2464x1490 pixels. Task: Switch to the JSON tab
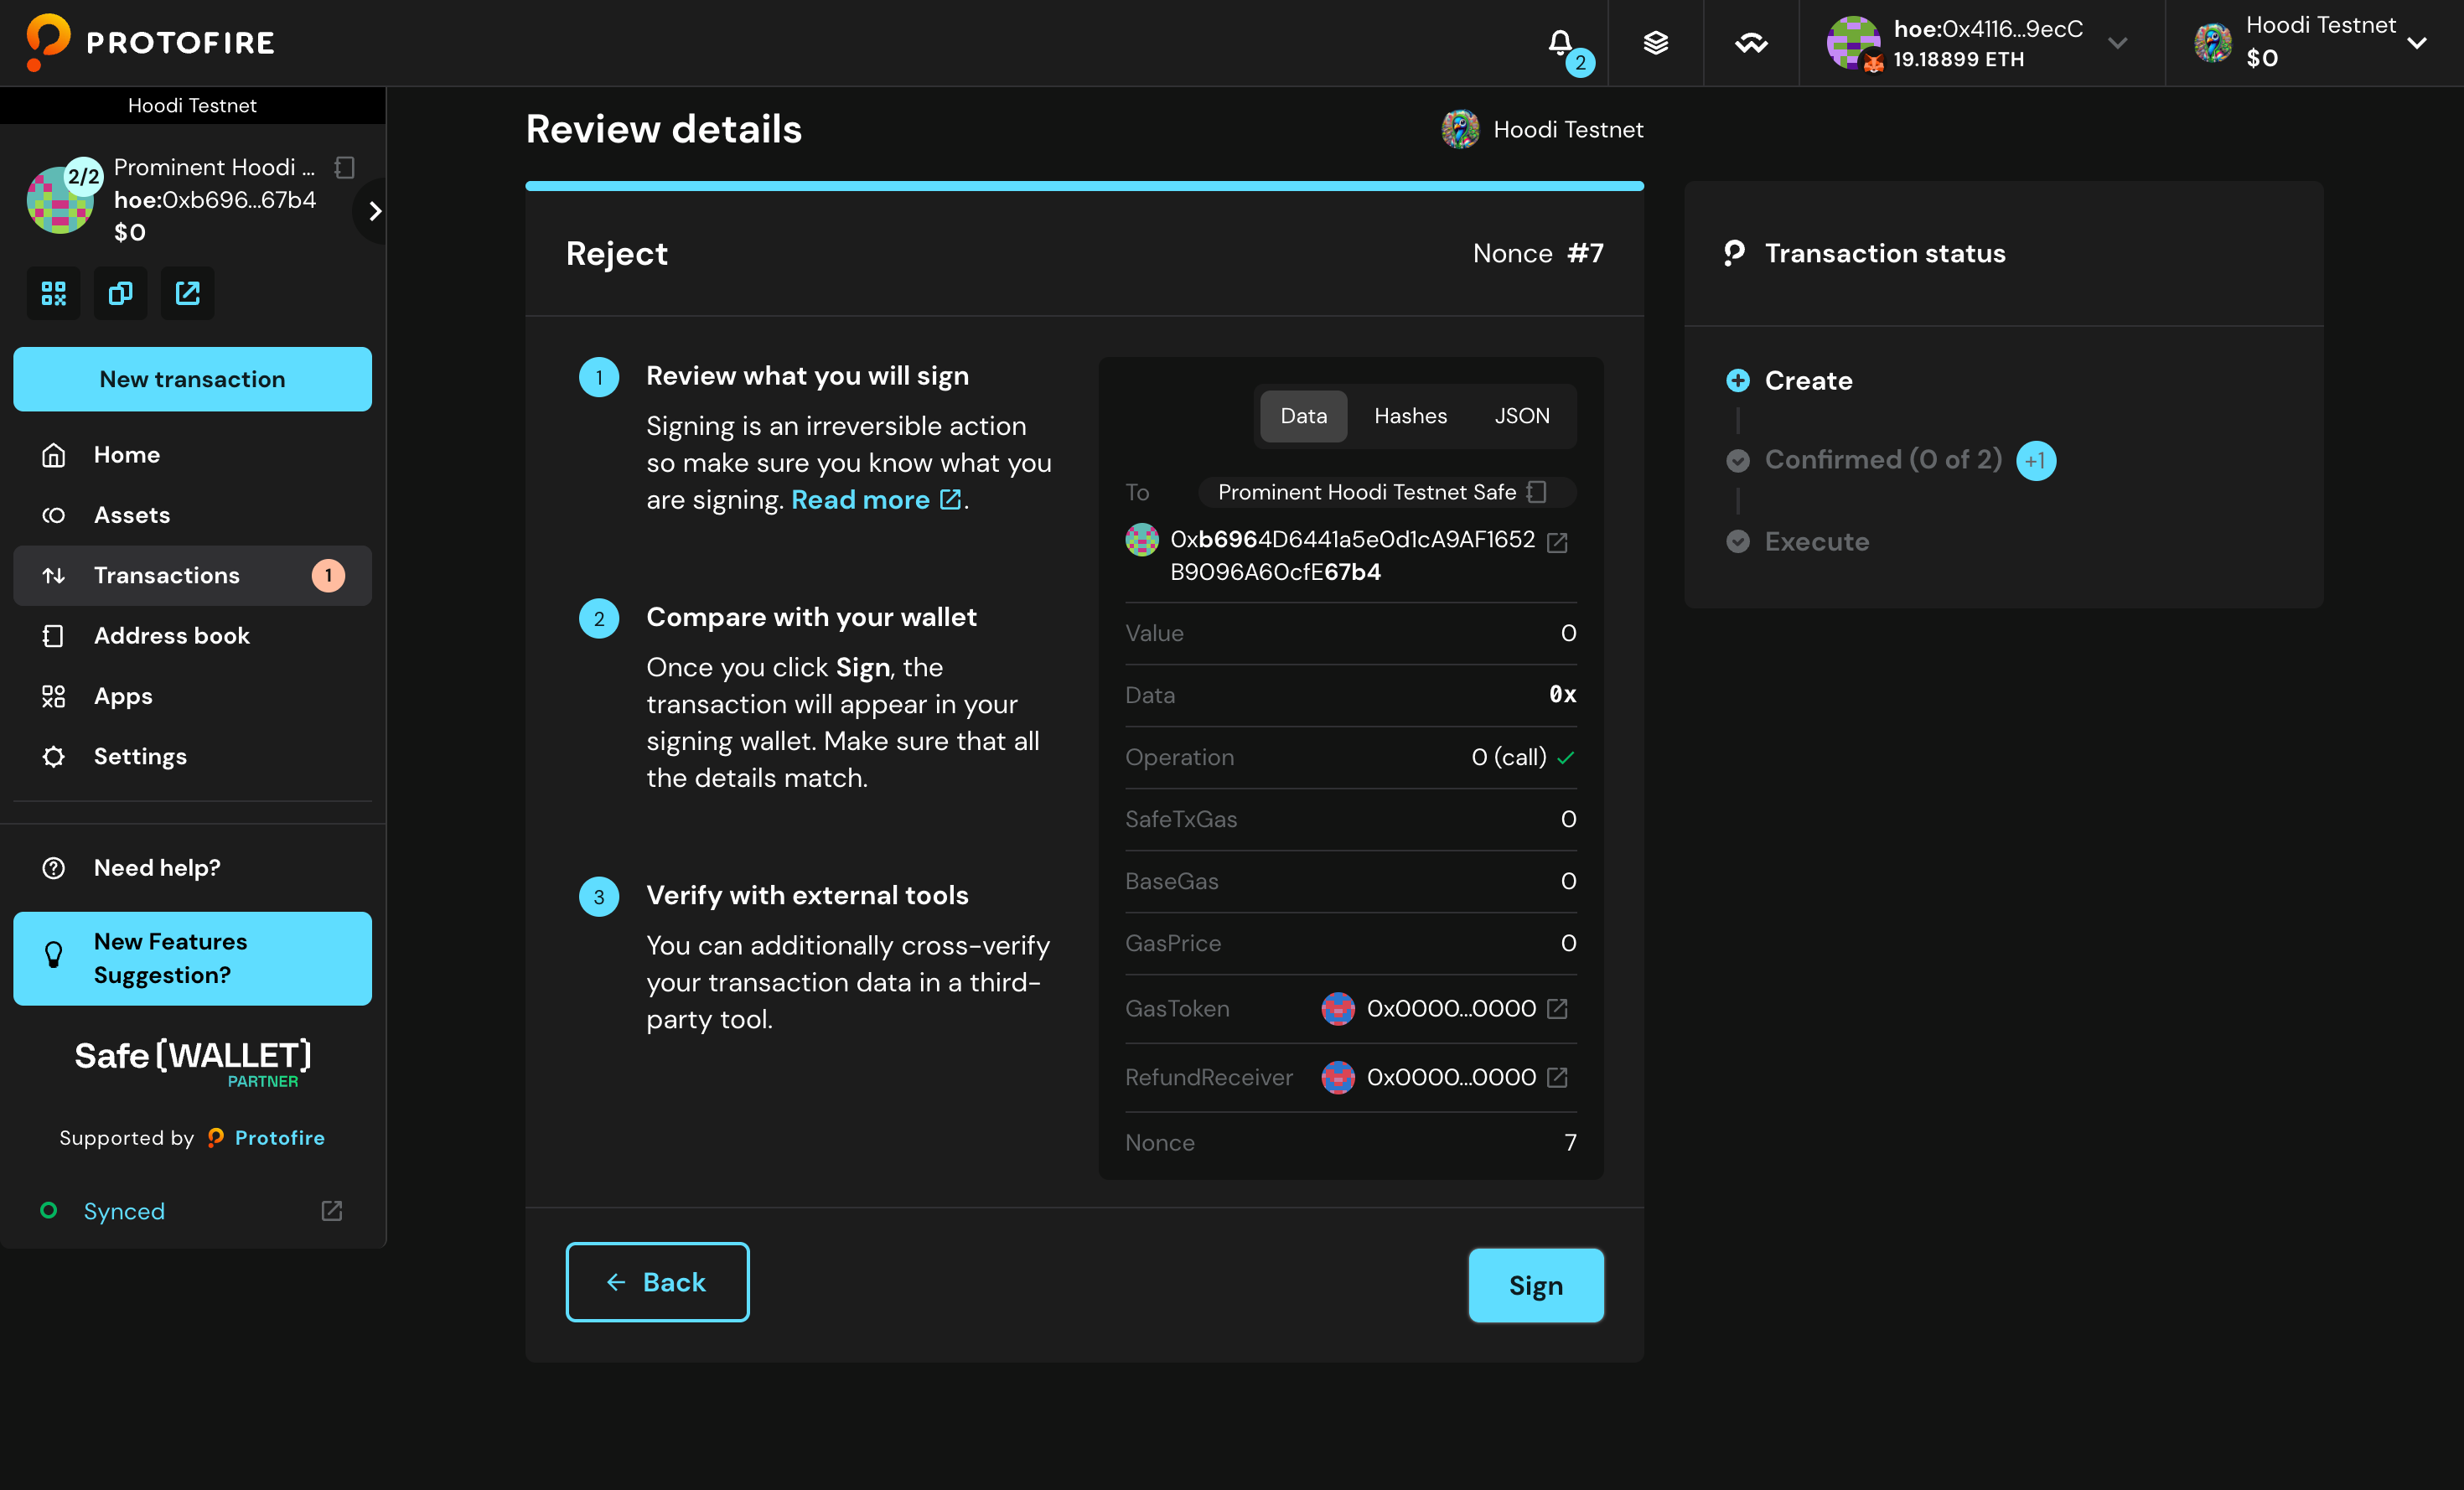pyautogui.click(x=1521, y=416)
